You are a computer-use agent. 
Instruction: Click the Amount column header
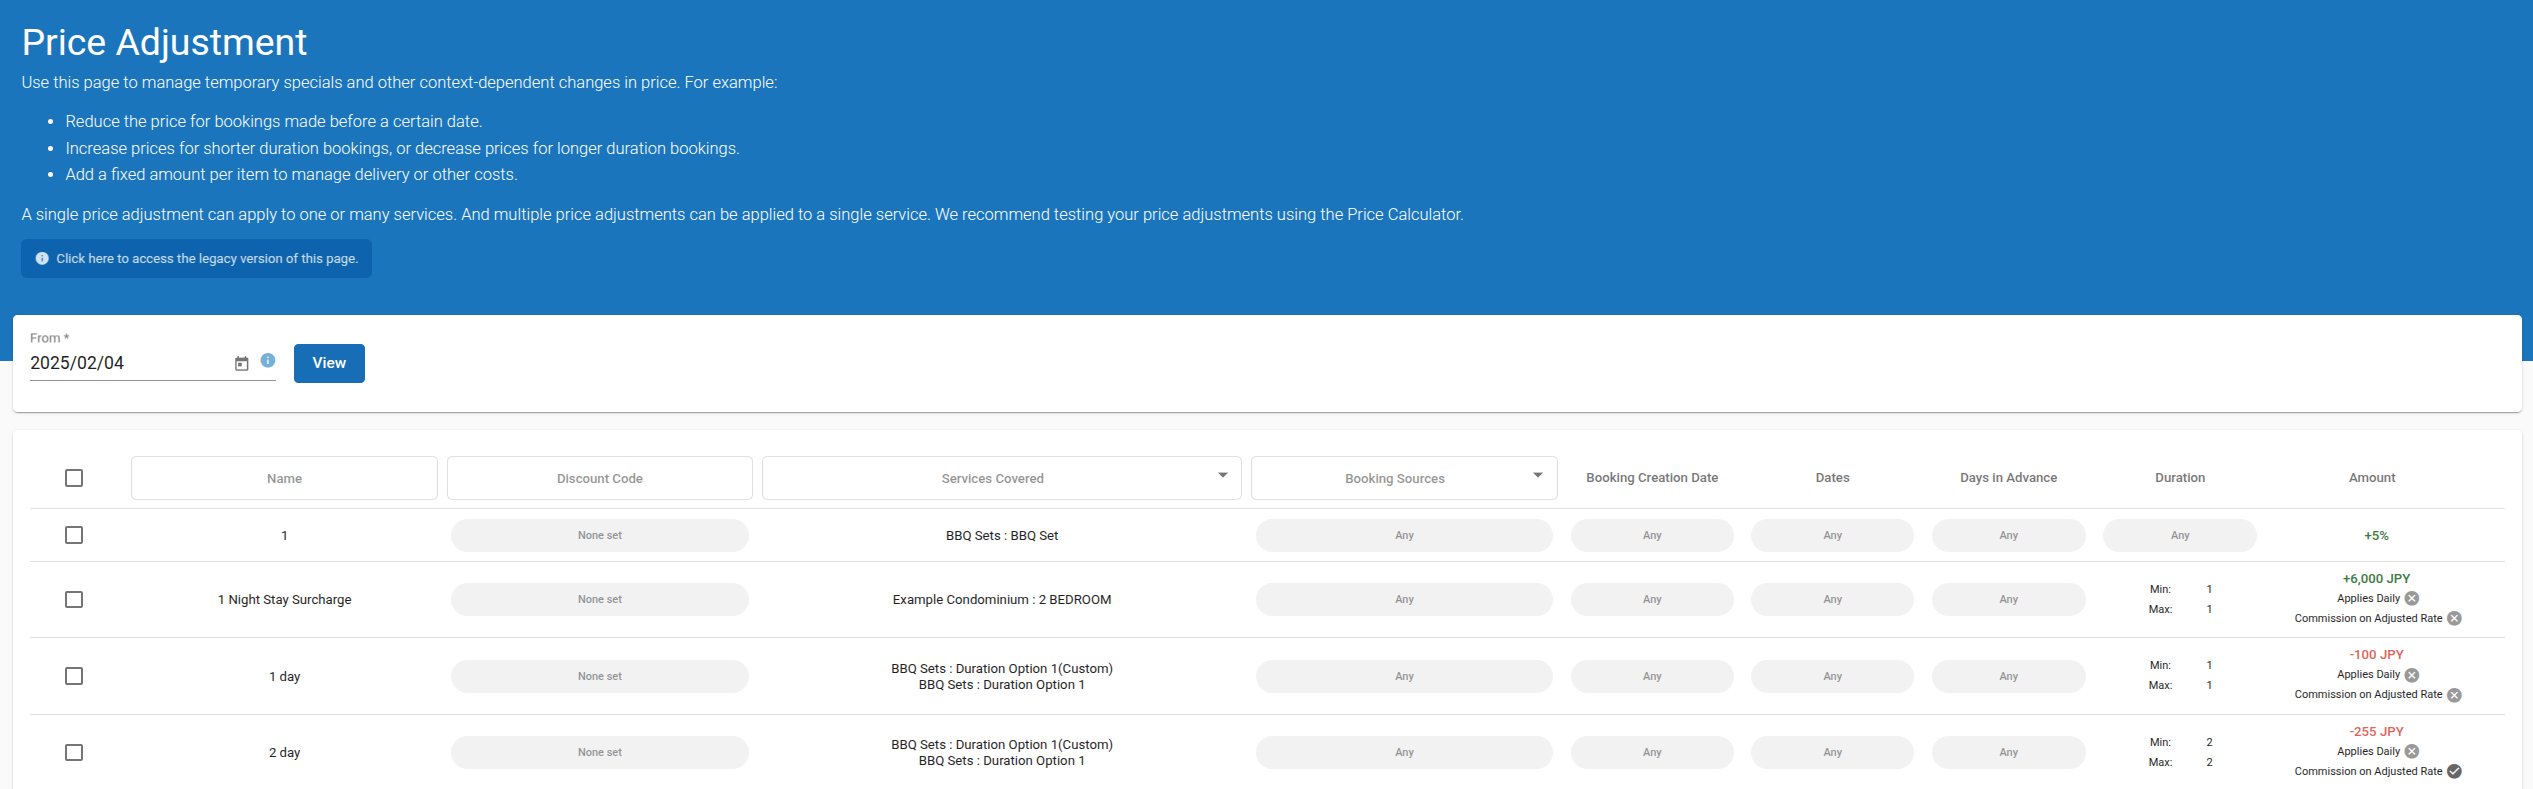2371,478
